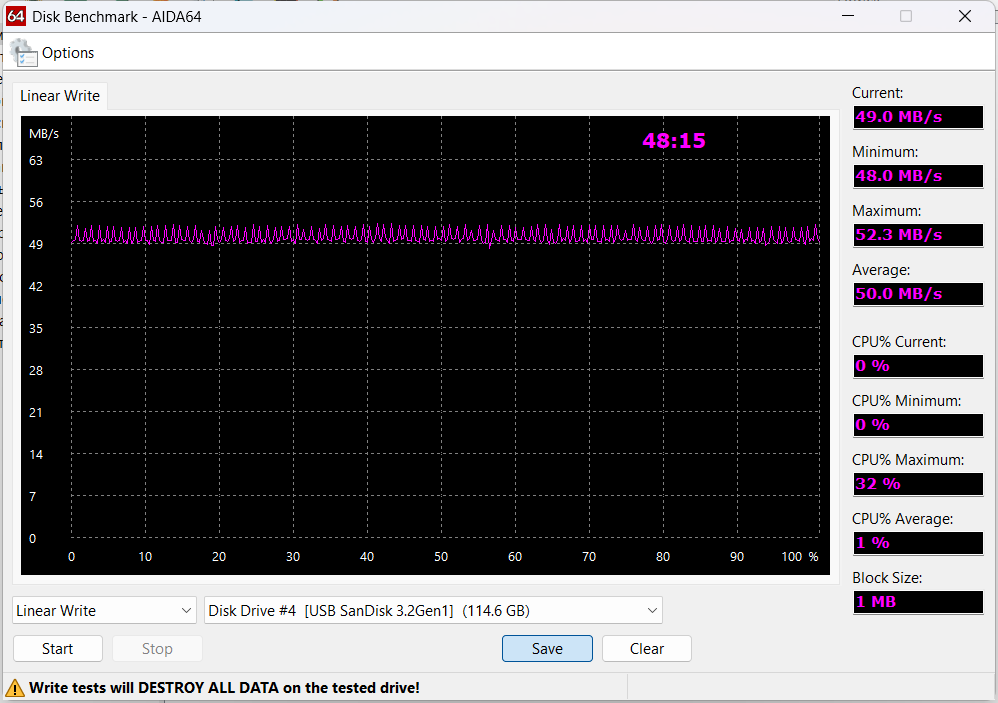Save the benchmark results

[547, 649]
